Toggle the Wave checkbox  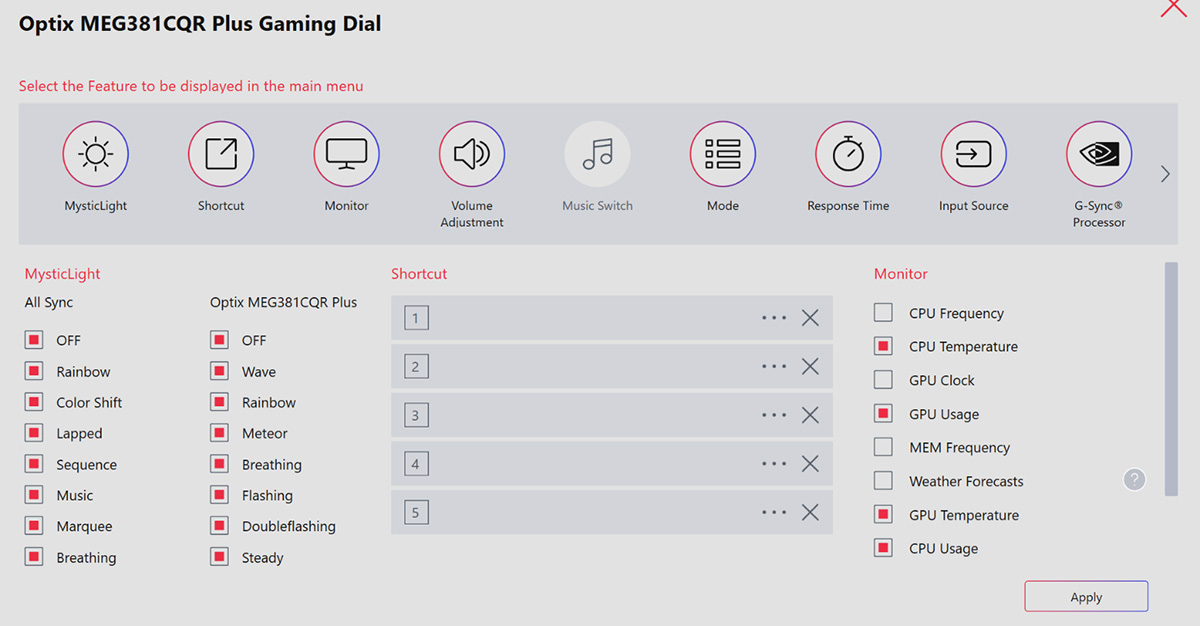coord(219,371)
